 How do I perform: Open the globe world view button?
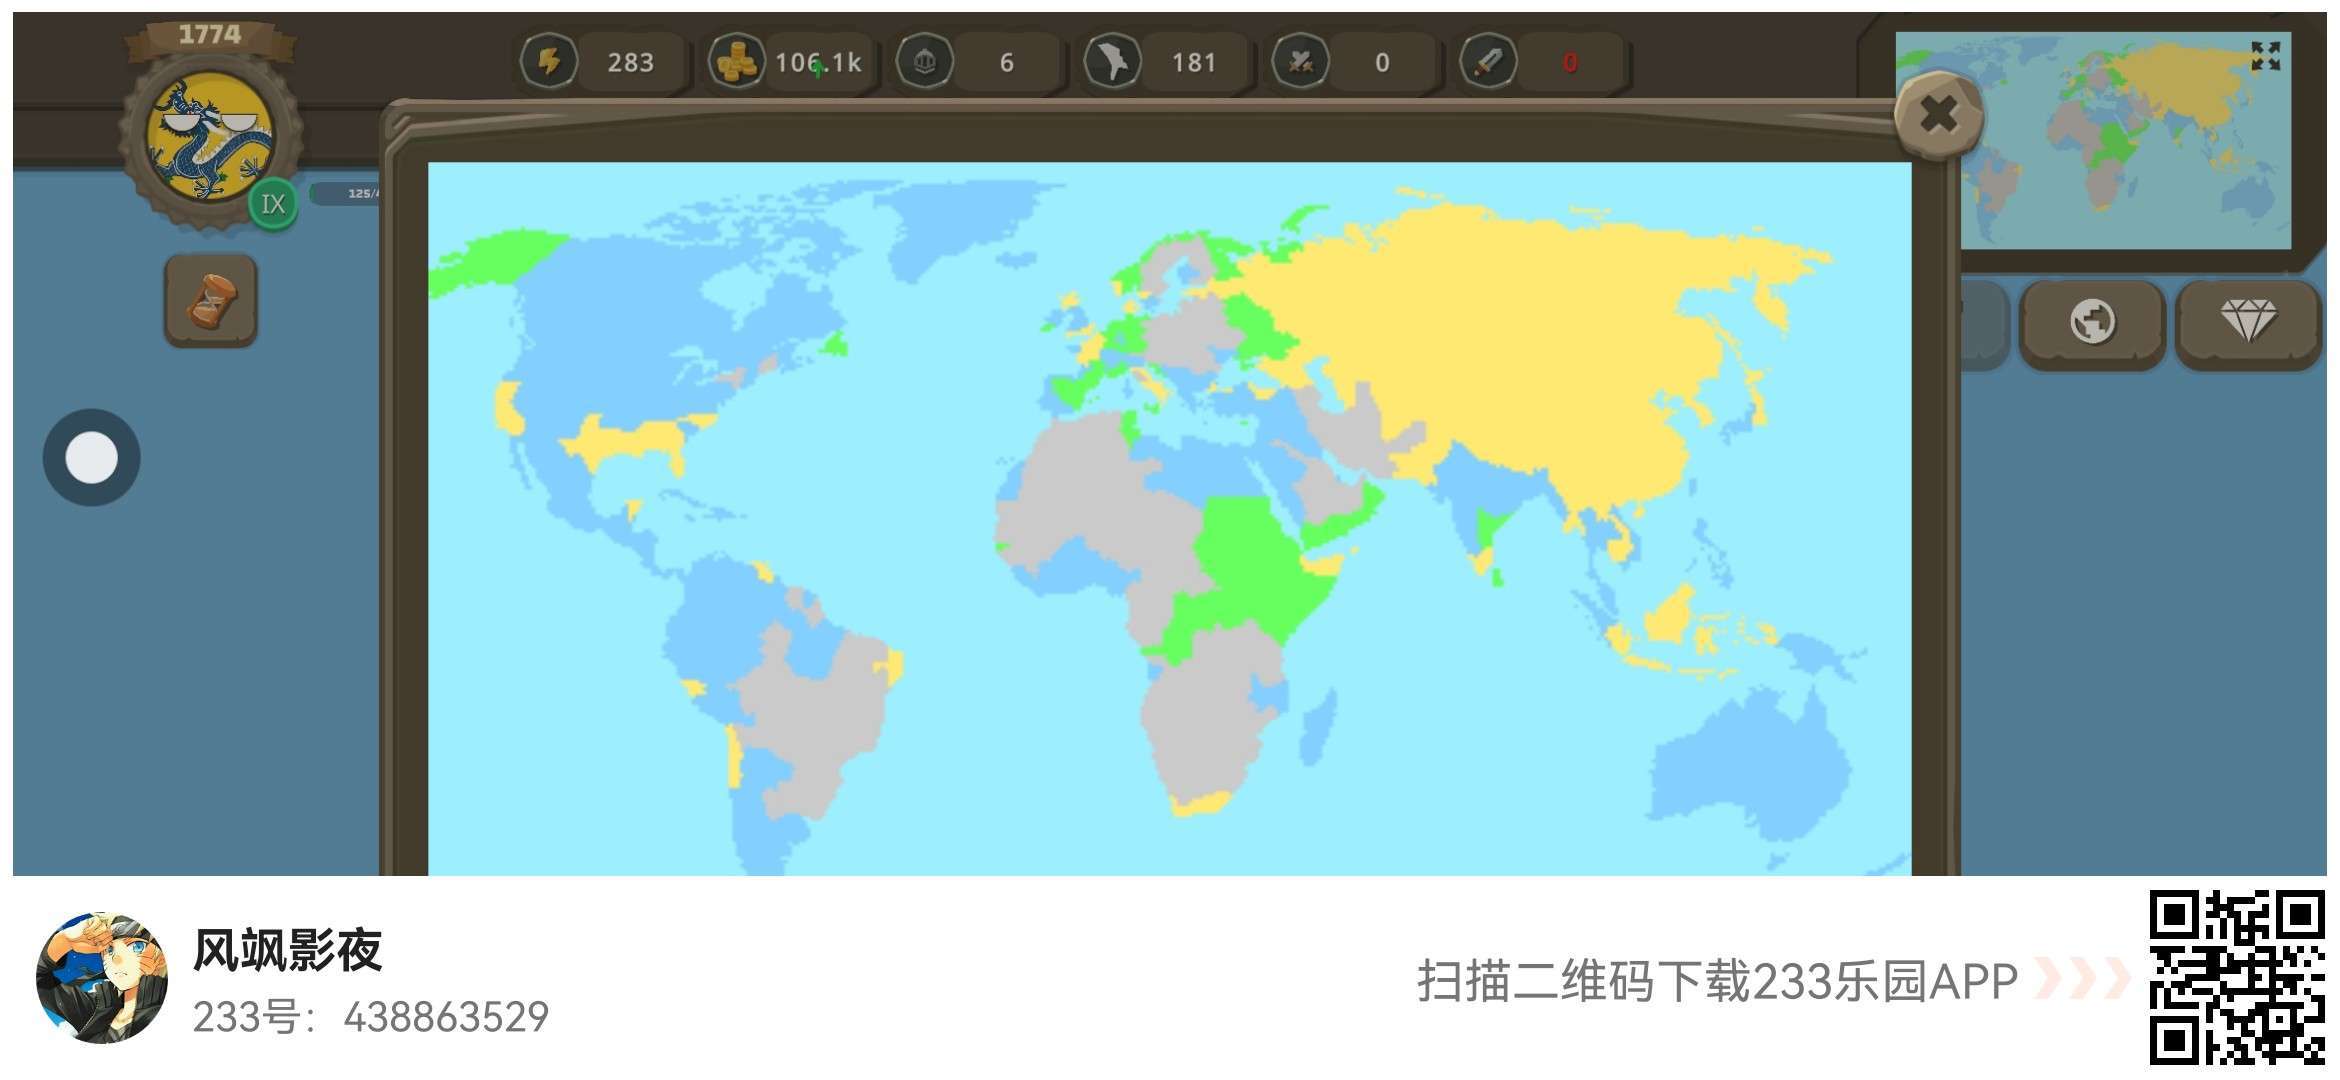pos(2092,322)
